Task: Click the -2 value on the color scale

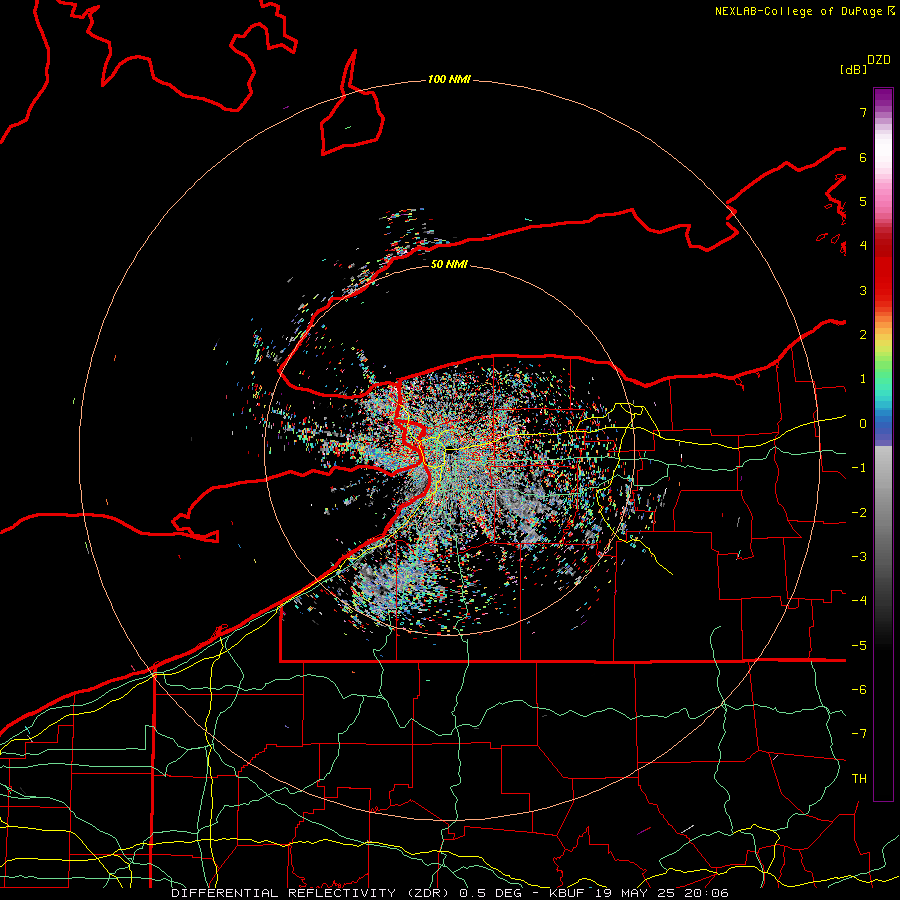Action: pyautogui.click(x=859, y=513)
